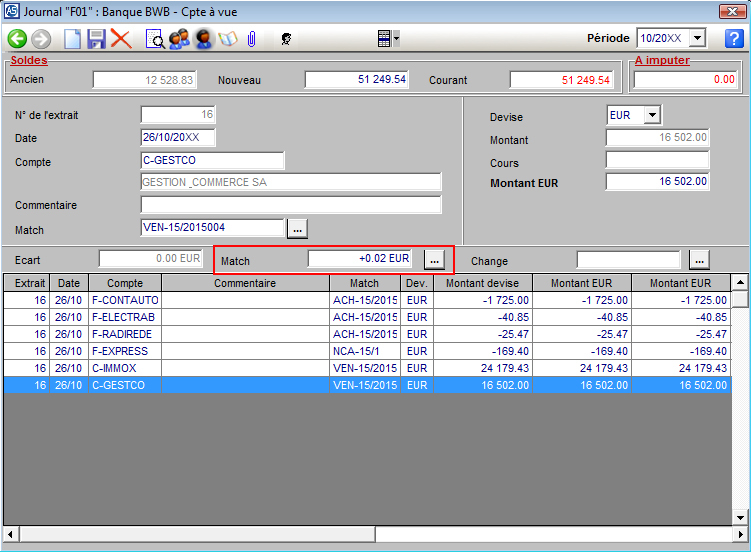Click the green back arrow icon
This screenshot has height=552, width=751.
coord(17,39)
